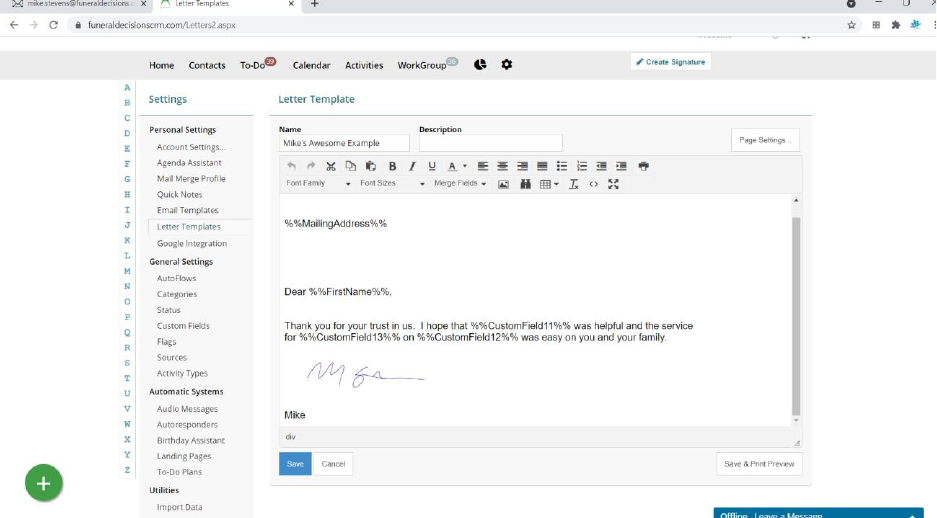Open Find and Replace binoculars icon
This screenshot has height=518, width=937.
pyautogui.click(x=524, y=184)
